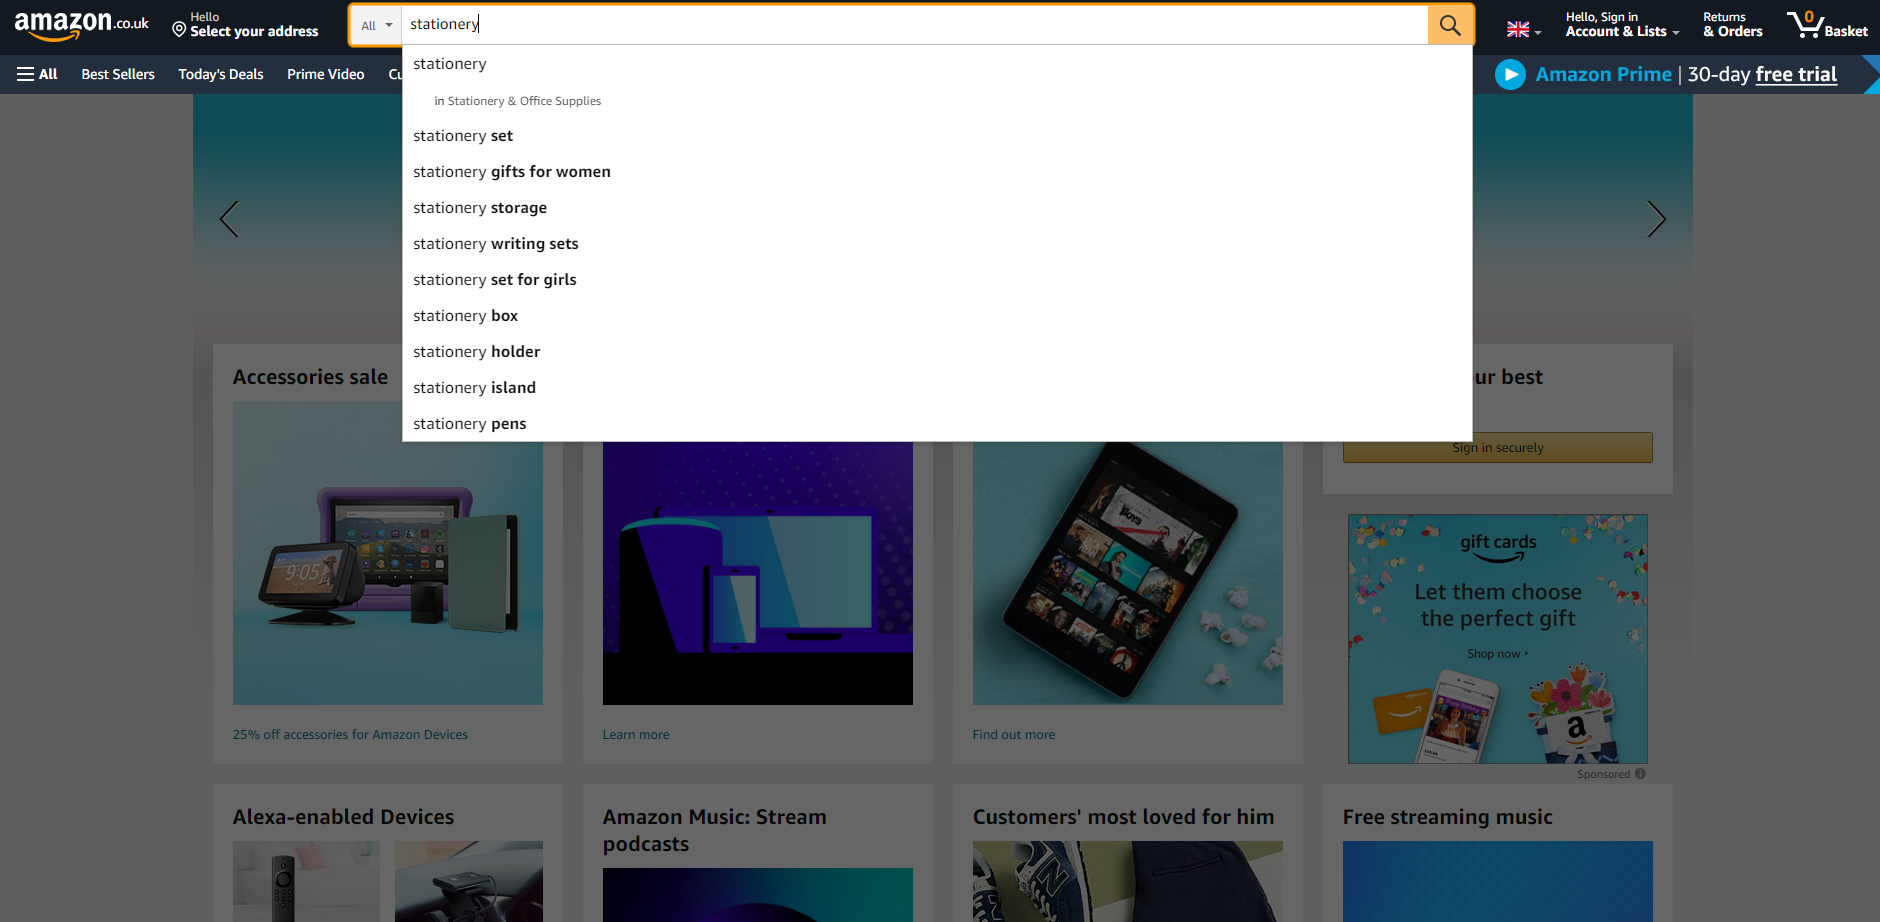Click the Accessories sale heading

pos(310,377)
